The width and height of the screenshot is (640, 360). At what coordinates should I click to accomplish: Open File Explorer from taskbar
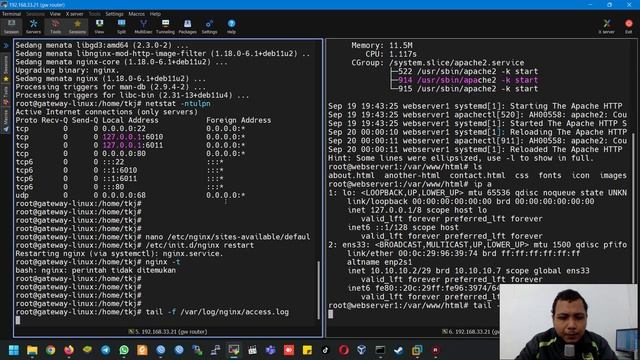32,350
